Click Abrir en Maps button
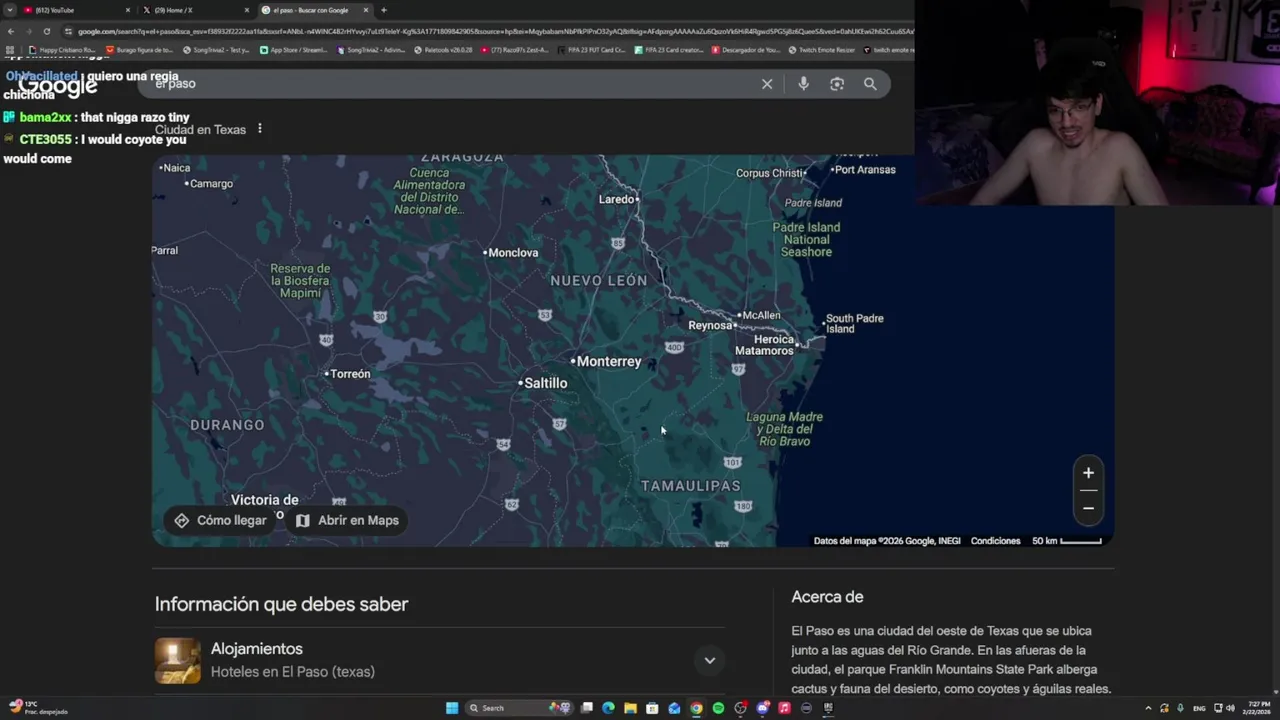This screenshot has height=720, width=1280. pyautogui.click(x=347, y=520)
